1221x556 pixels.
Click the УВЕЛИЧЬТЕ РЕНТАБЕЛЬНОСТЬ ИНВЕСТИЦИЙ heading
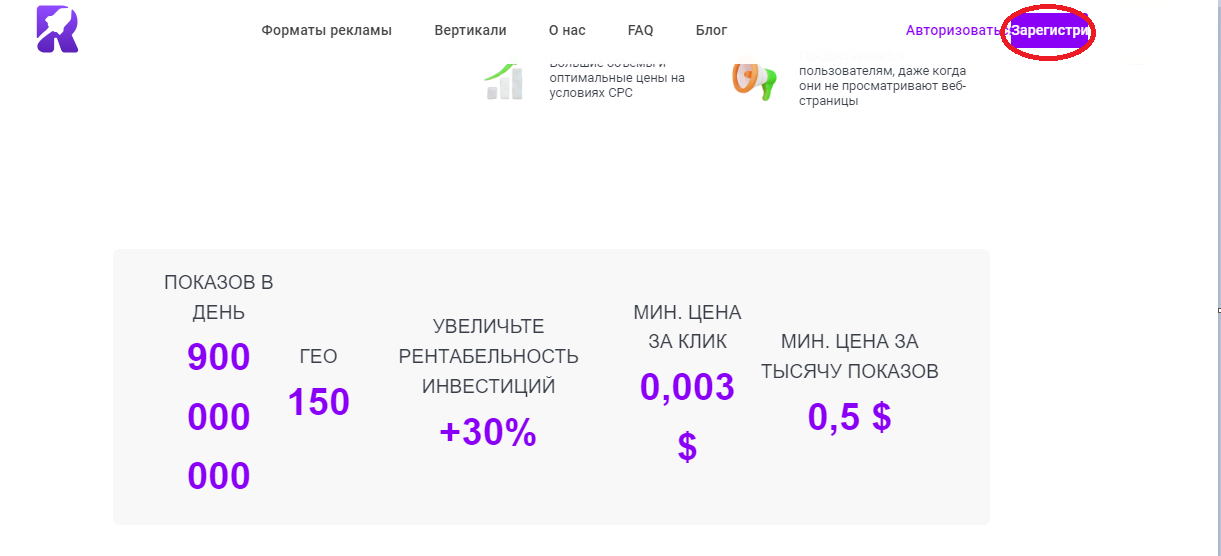pyautogui.click(x=488, y=356)
